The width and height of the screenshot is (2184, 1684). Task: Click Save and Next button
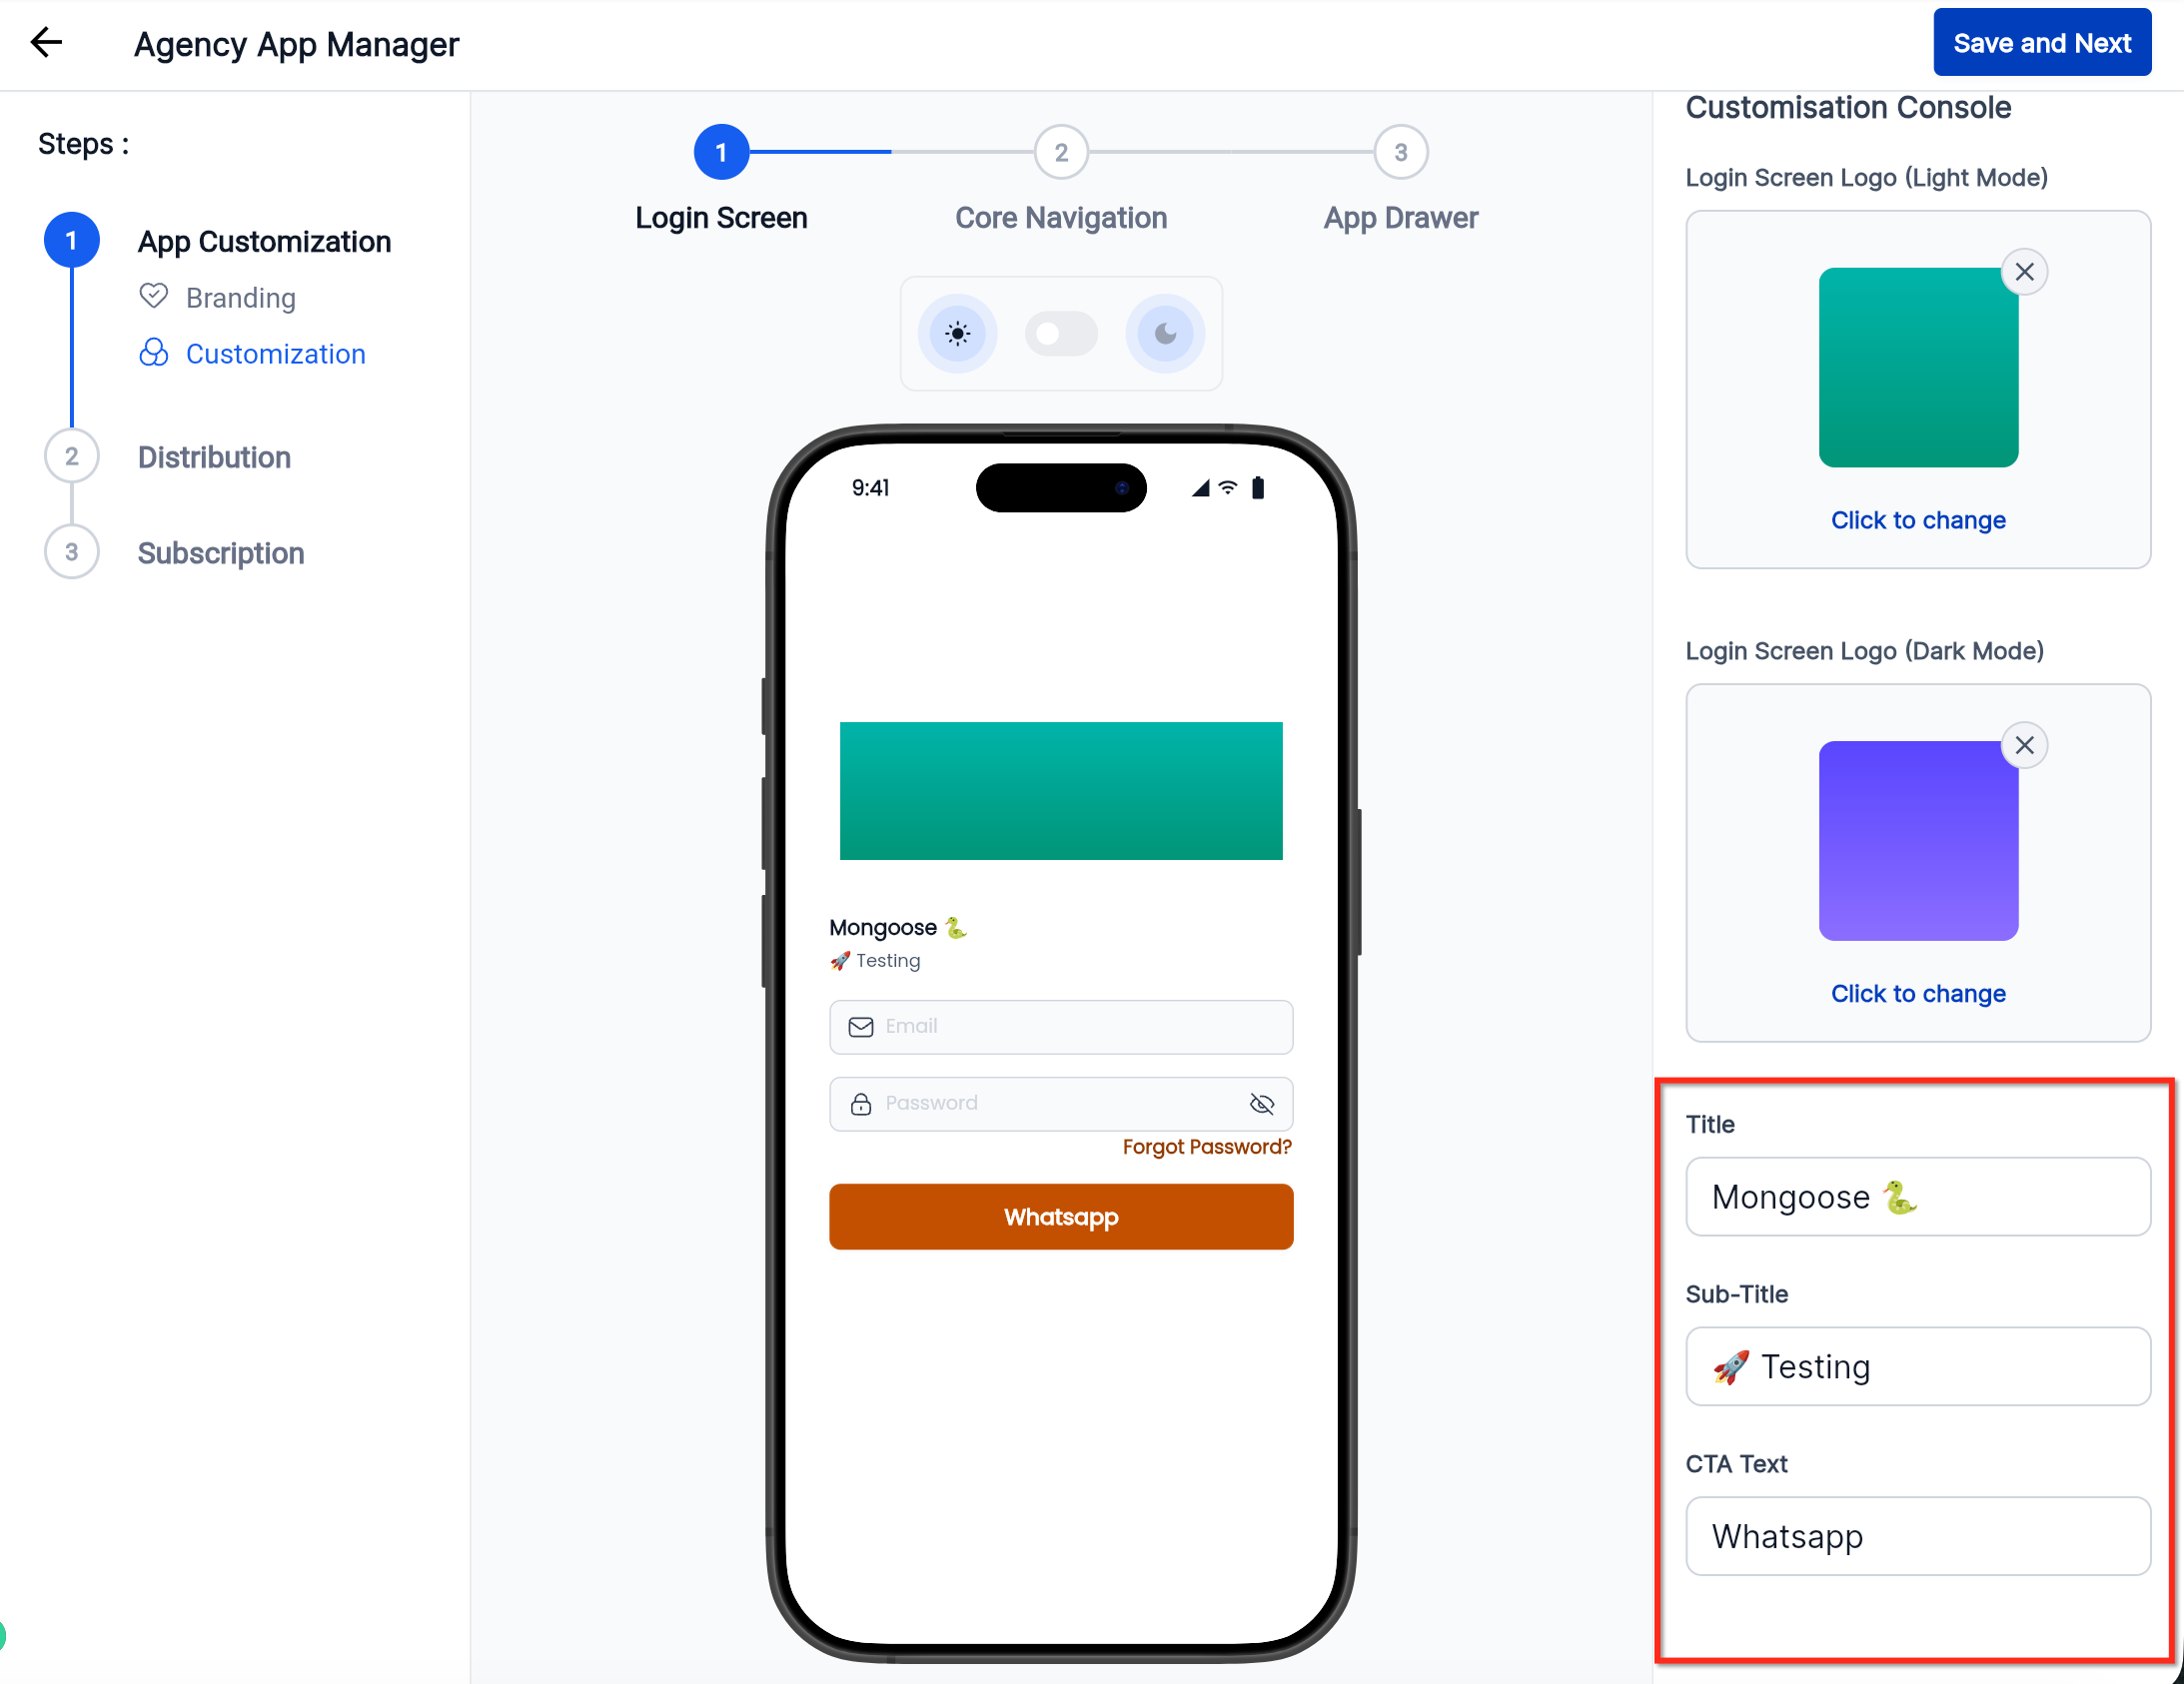click(2041, 42)
